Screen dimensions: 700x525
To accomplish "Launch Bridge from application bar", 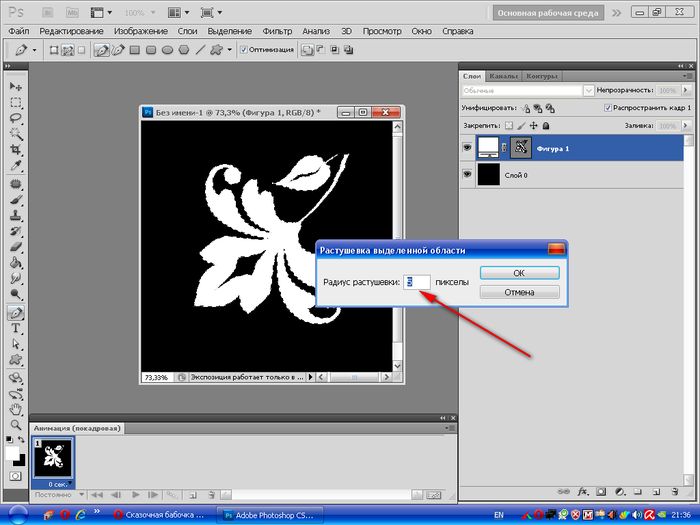I will 48,12.
